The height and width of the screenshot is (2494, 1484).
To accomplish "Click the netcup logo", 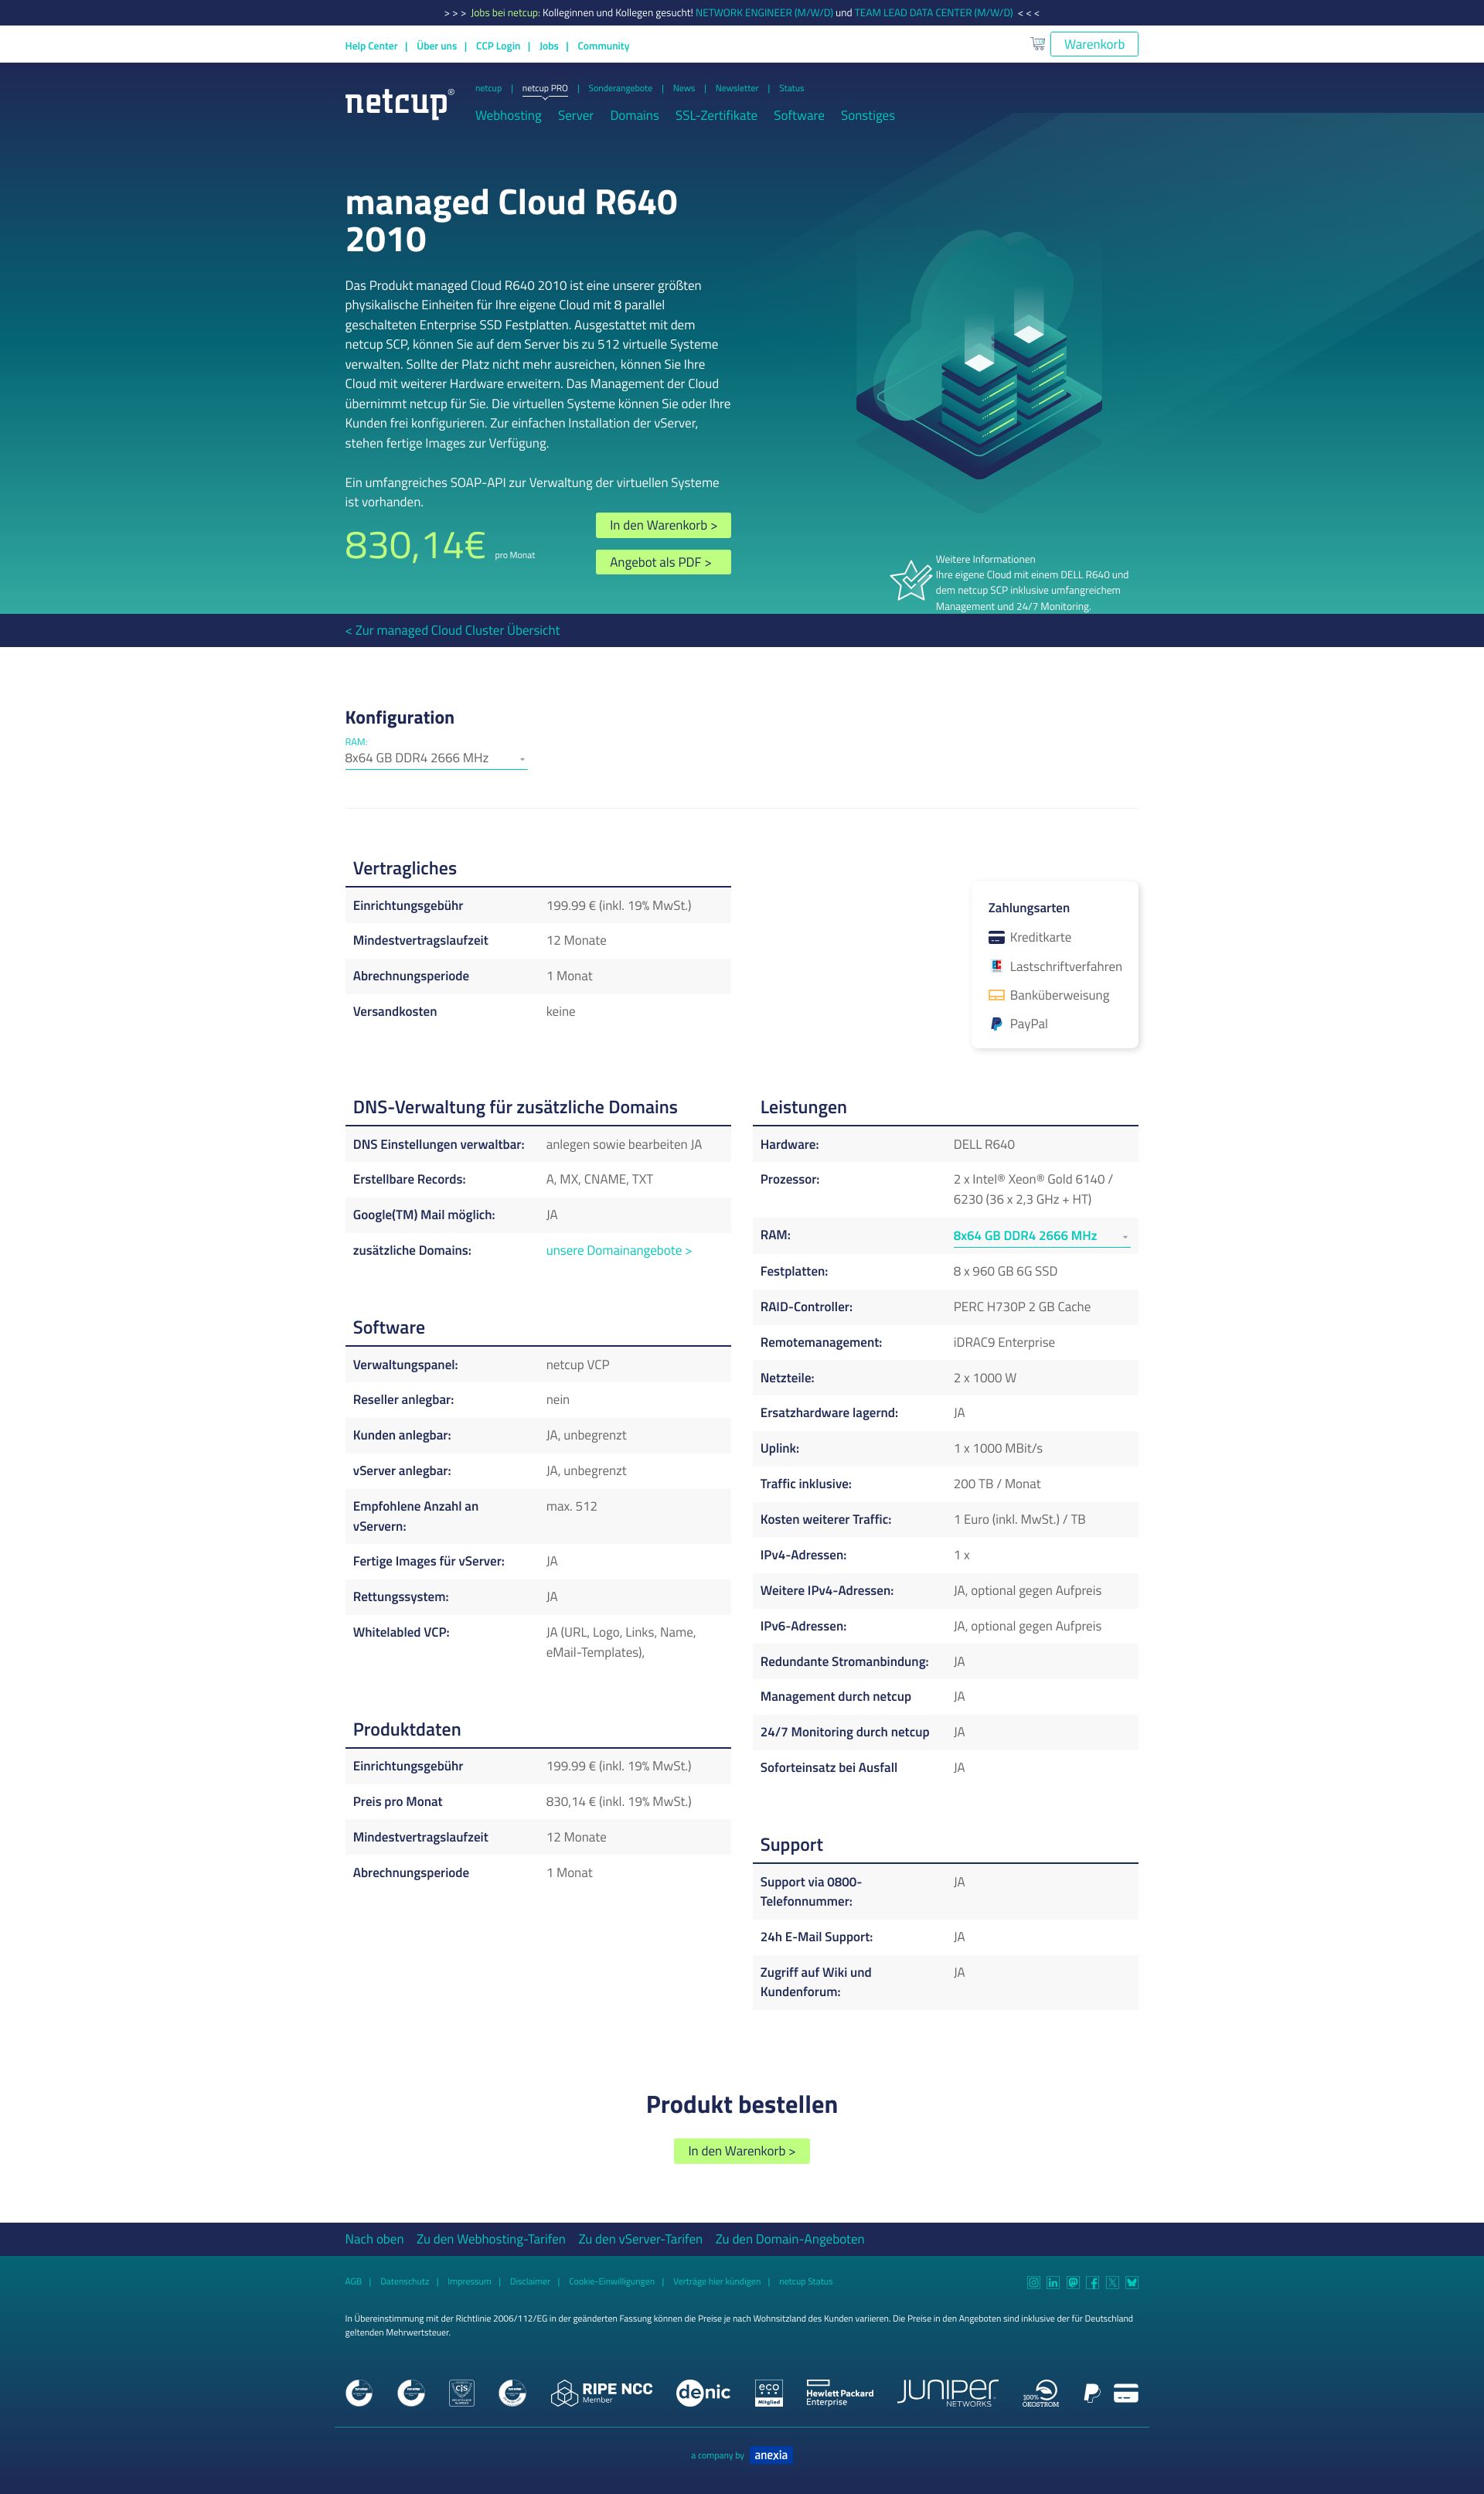I will [399, 103].
